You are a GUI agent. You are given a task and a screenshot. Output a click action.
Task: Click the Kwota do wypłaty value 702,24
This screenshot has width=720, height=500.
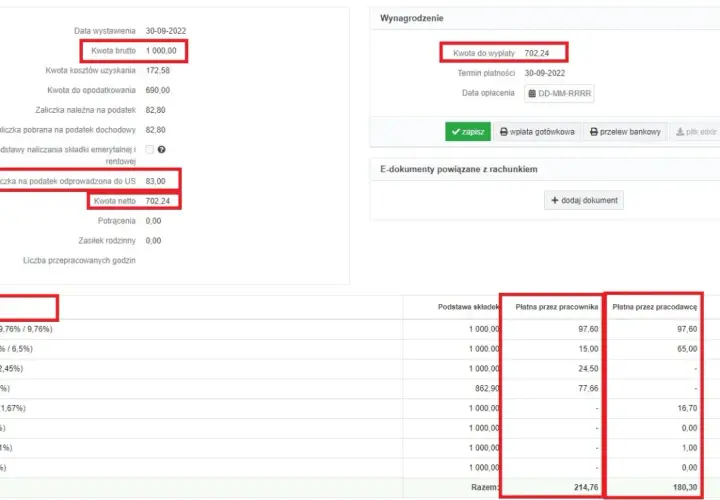click(537, 53)
